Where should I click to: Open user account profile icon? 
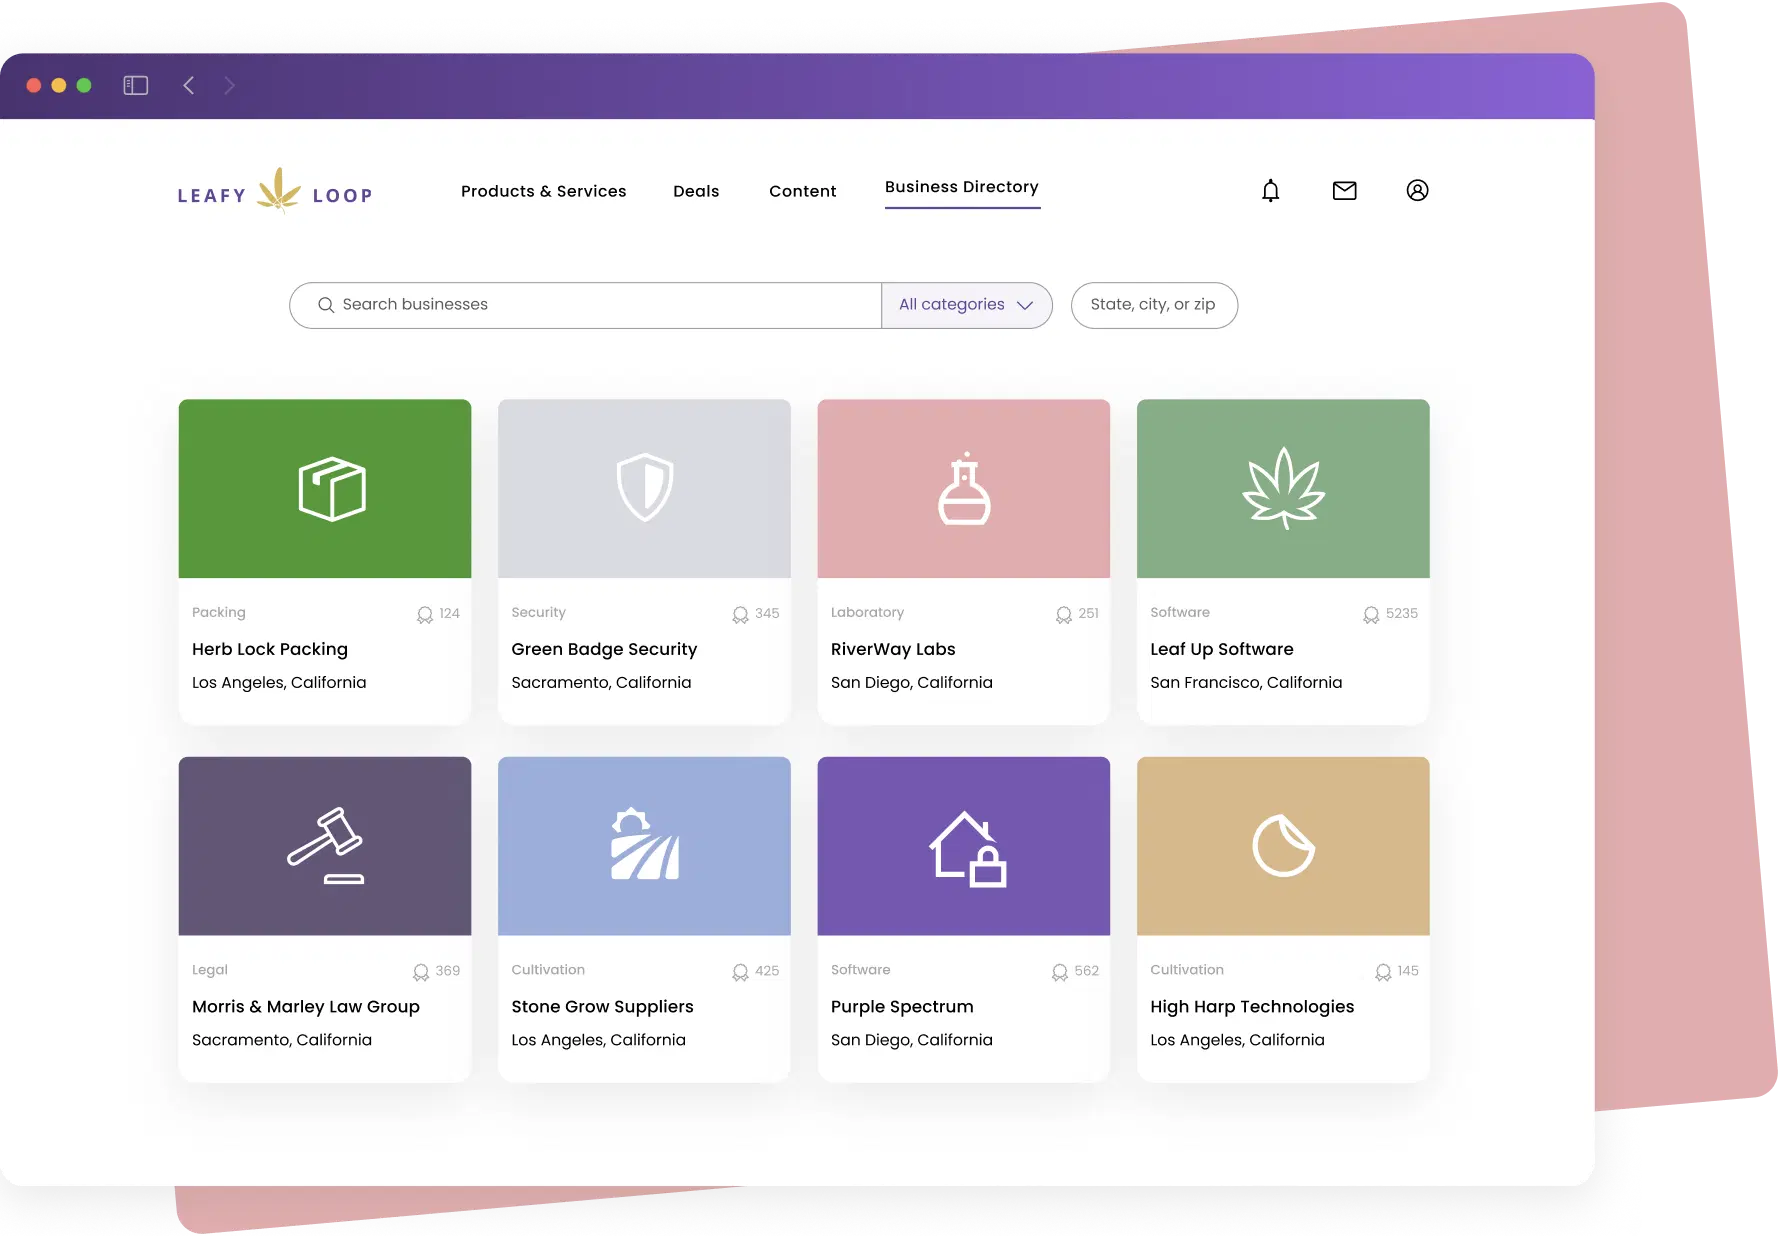pos(1417,191)
